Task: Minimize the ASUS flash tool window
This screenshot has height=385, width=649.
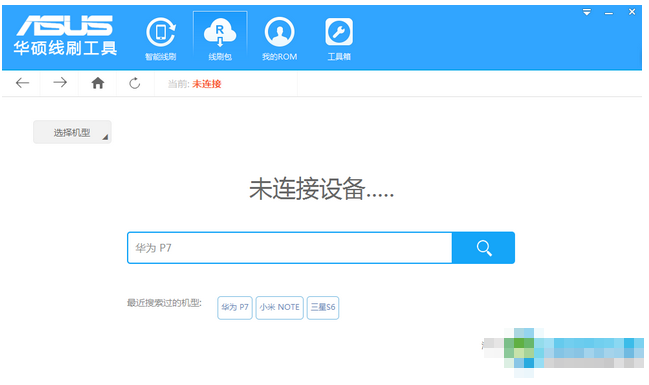Action: click(x=608, y=13)
